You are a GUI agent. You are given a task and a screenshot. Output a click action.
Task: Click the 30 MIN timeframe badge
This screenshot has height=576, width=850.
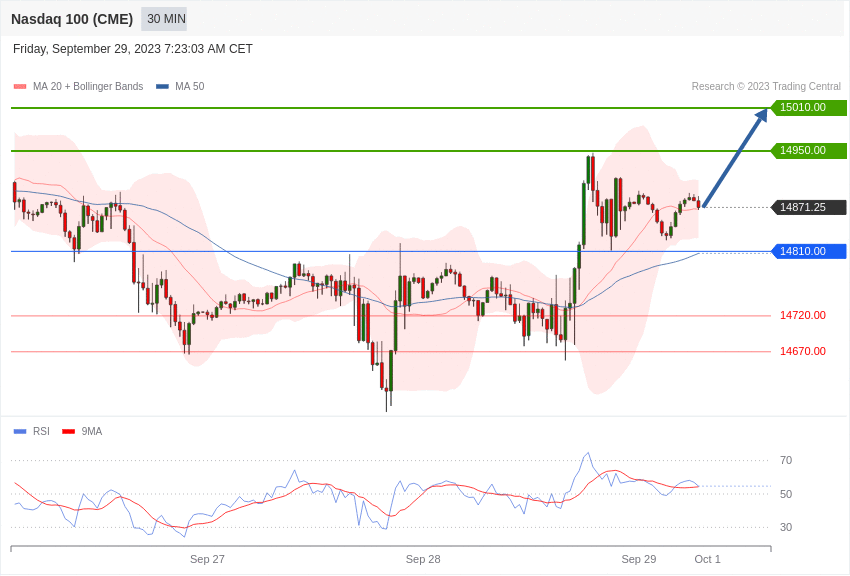(164, 19)
